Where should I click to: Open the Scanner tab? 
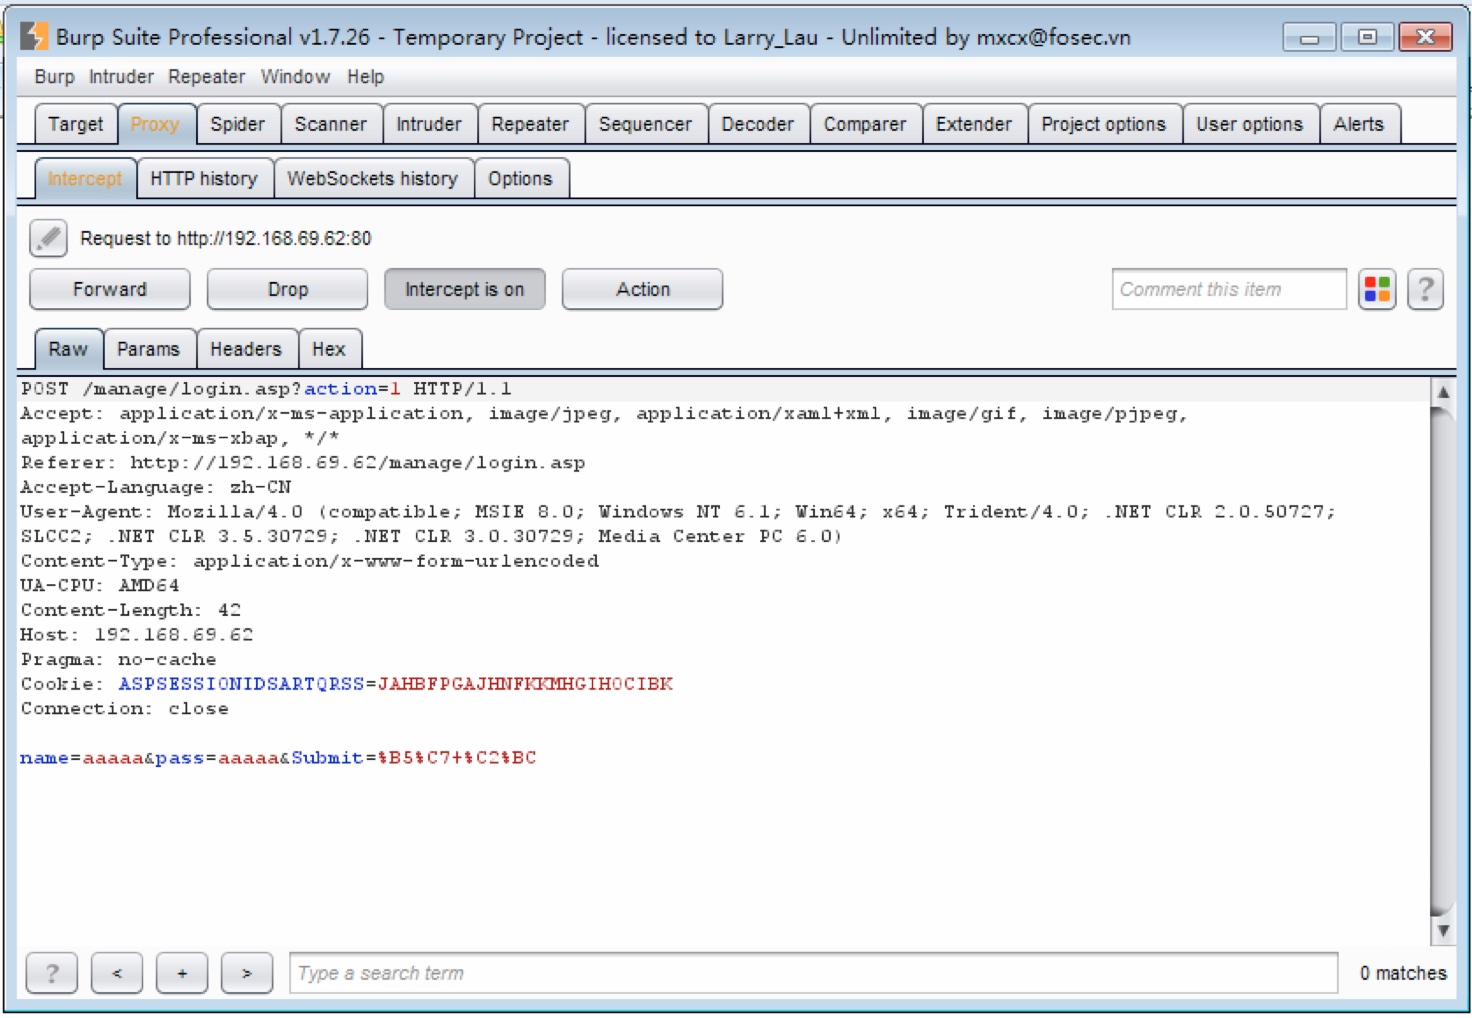click(330, 124)
